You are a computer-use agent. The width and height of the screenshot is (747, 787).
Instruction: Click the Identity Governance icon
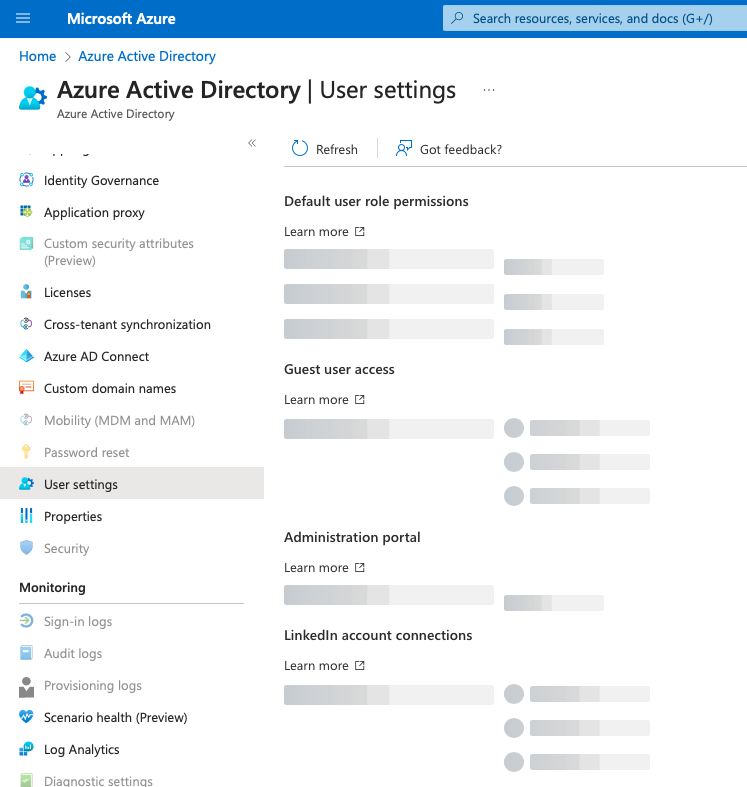tap(26, 180)
